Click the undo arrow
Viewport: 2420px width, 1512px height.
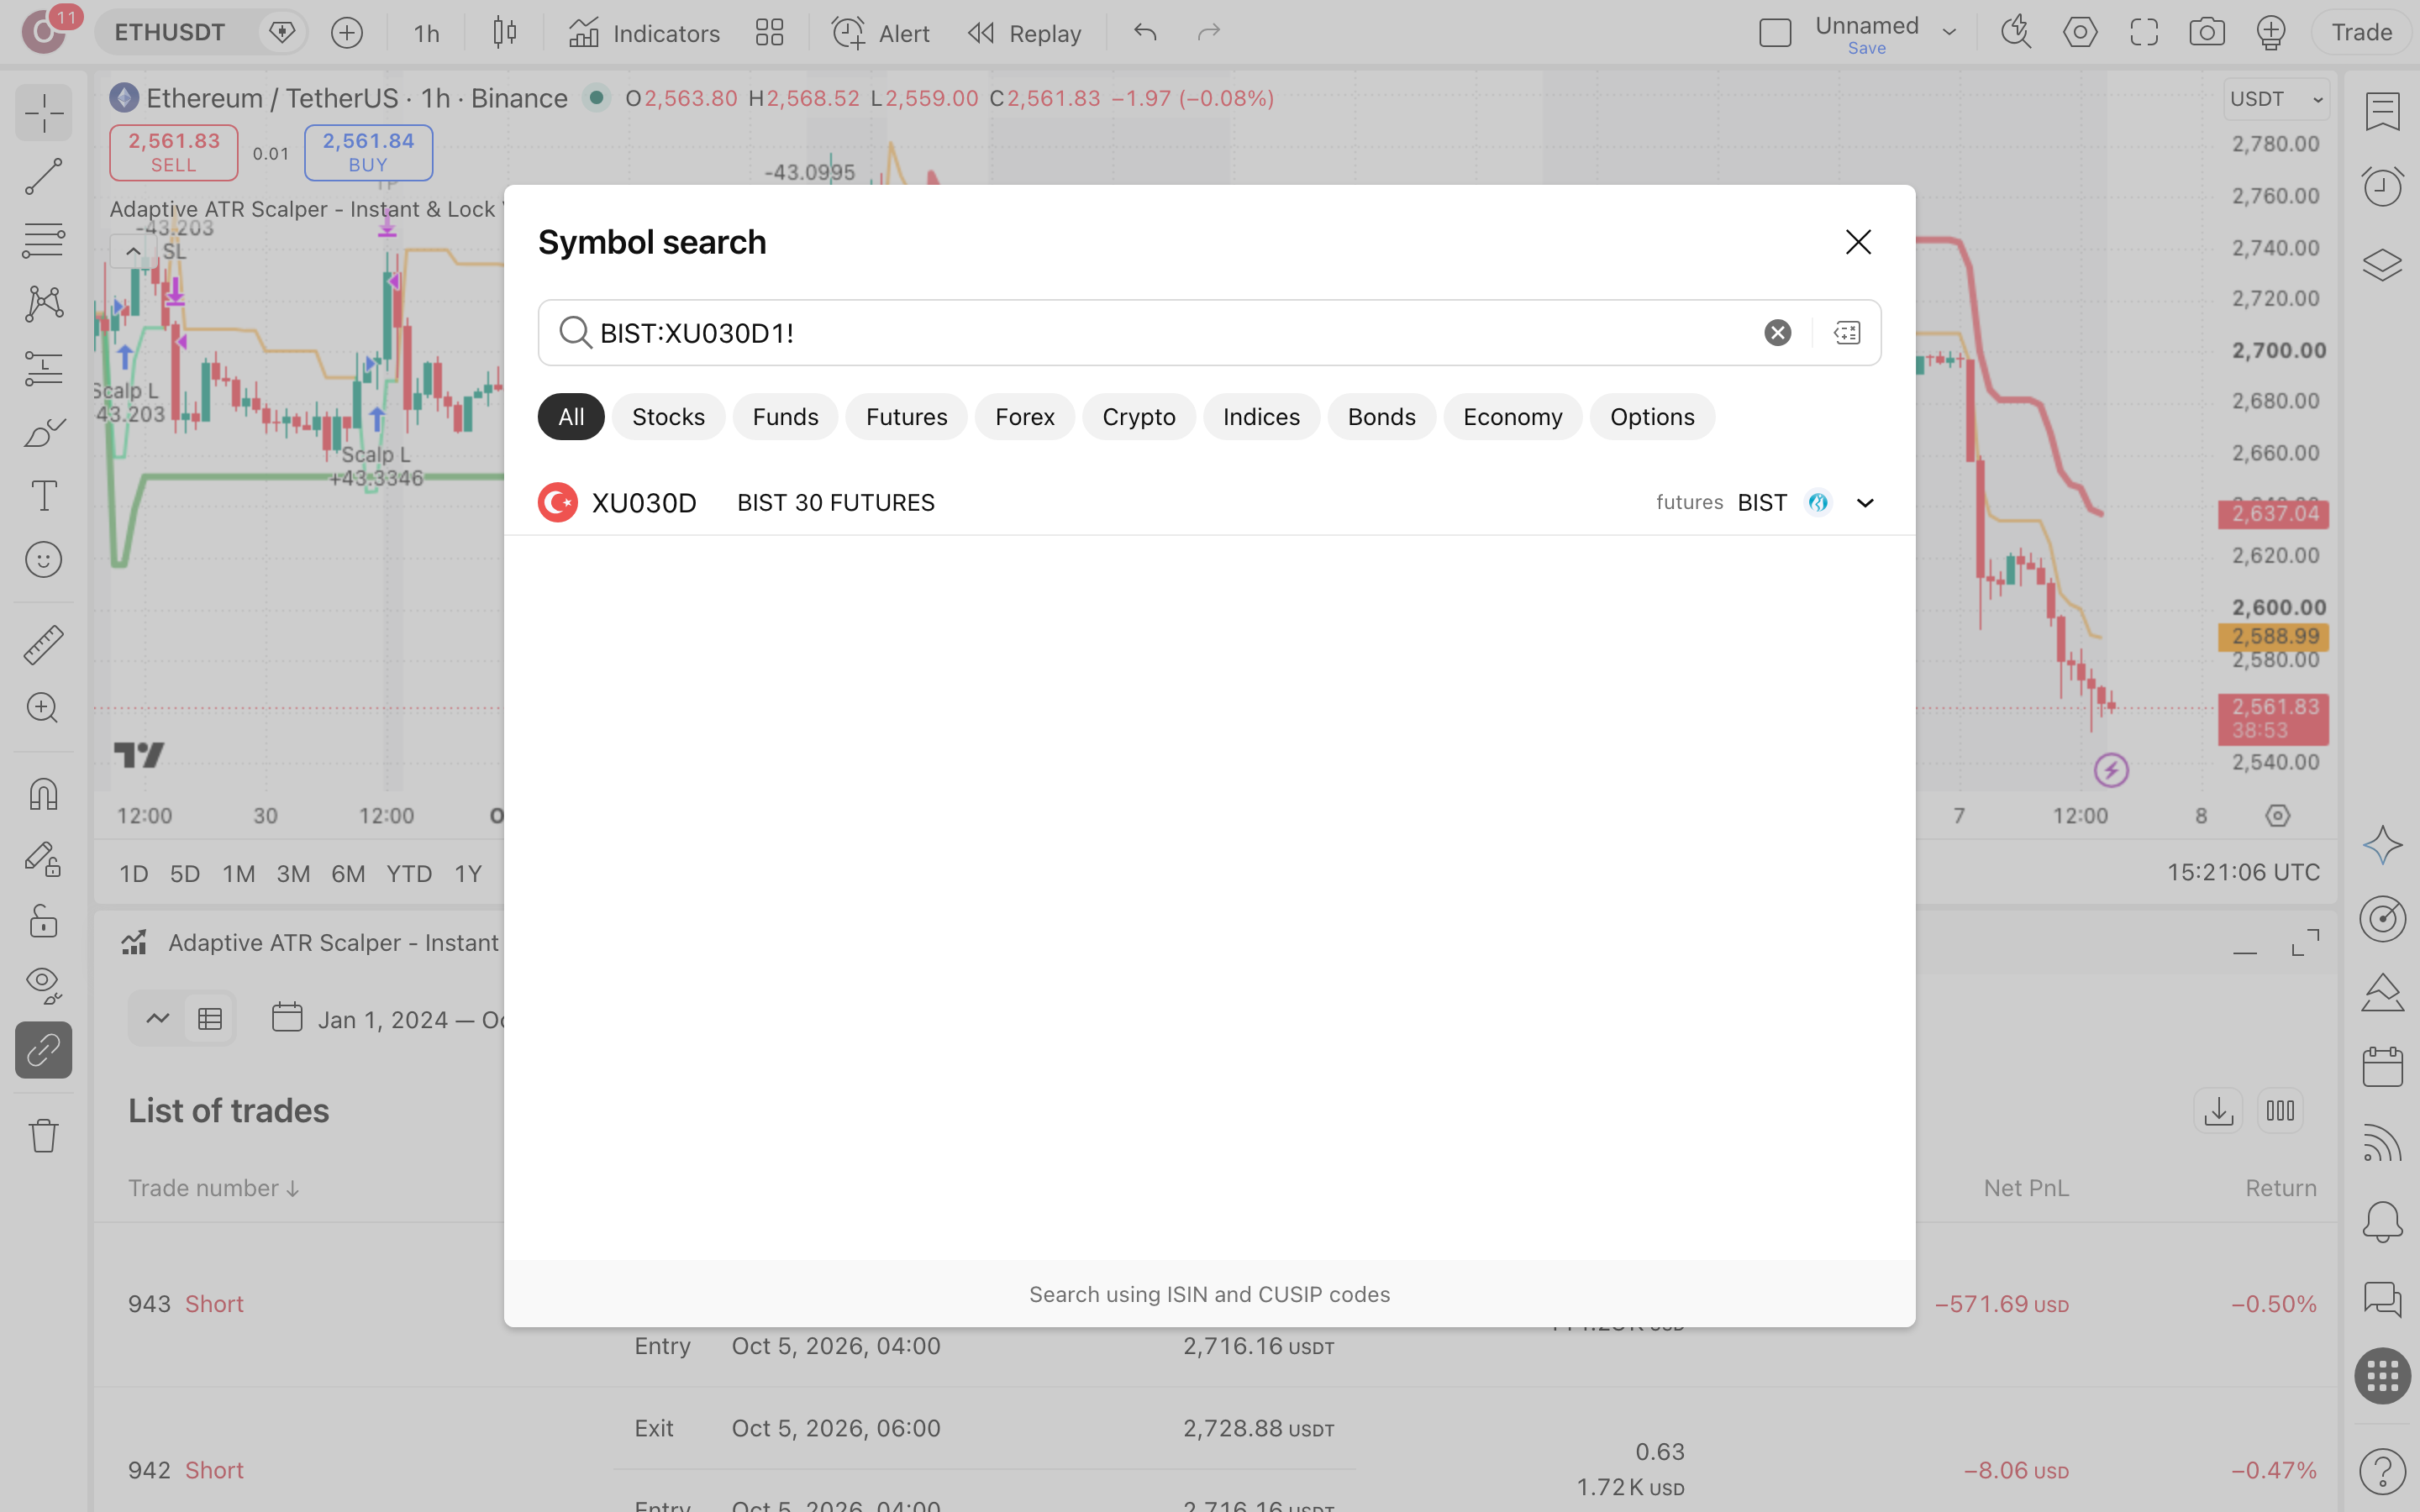tap(1145, 33)
